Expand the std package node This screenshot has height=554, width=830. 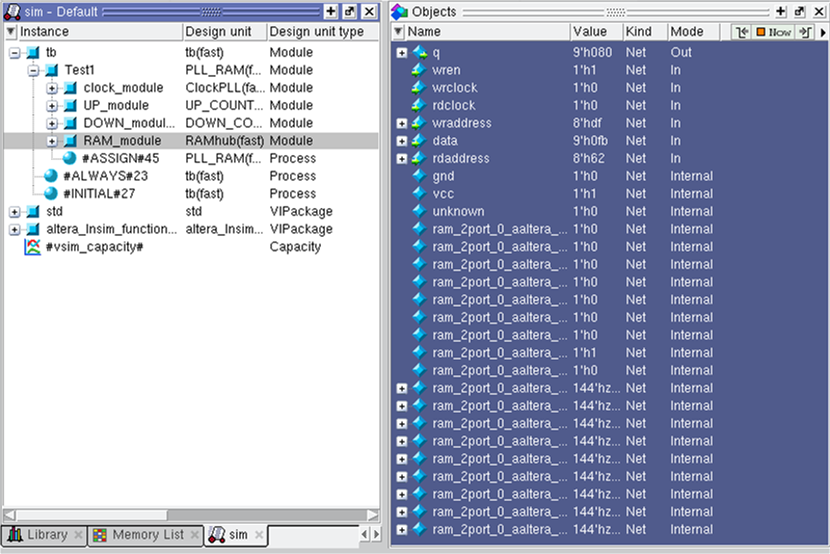(15, 212)
